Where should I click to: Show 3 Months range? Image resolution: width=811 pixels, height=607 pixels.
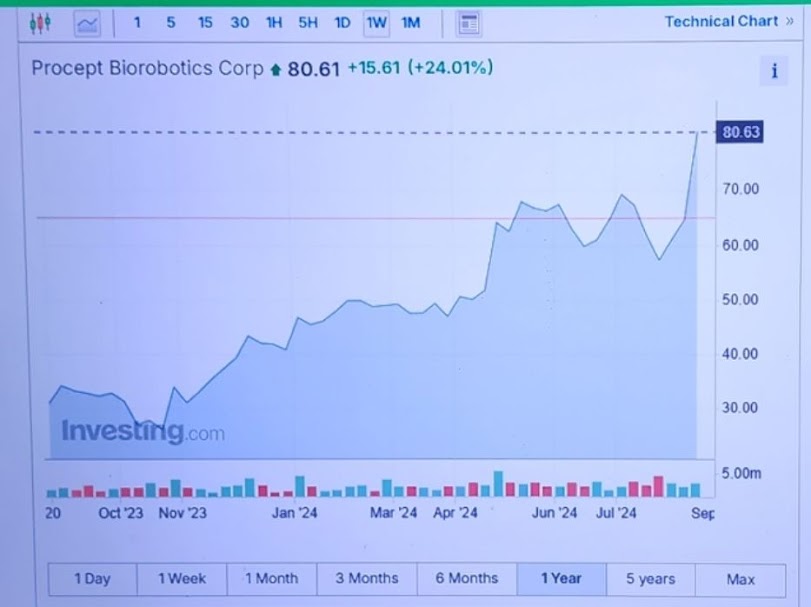coord(367,579)
